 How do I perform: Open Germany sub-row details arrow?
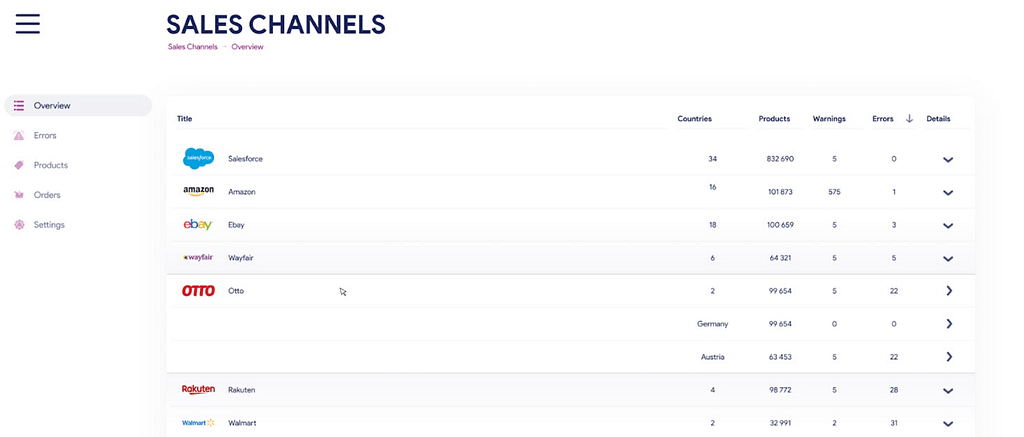click(x=948, y=324)
